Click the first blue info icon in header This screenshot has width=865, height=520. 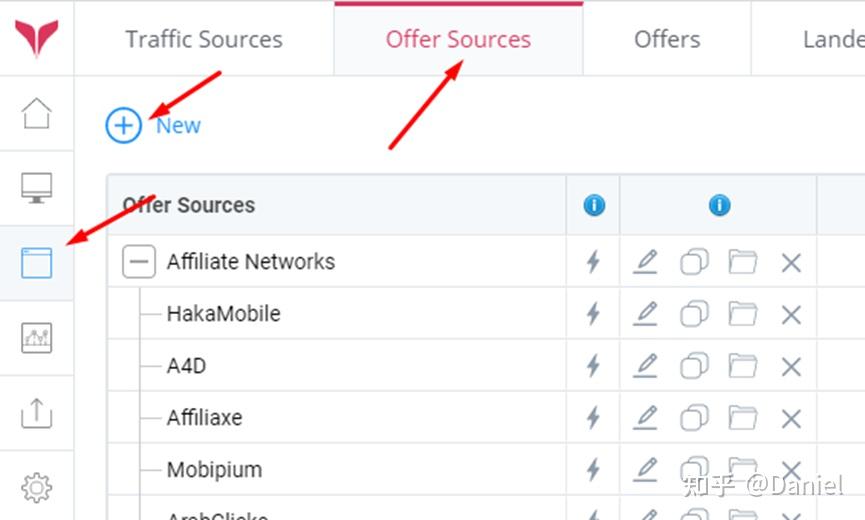click(x=594, y=205)
